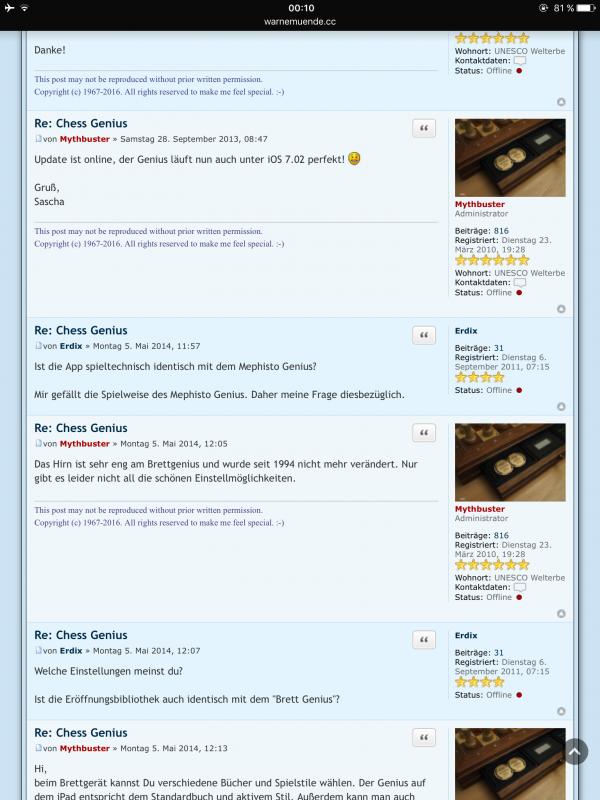The width and height of the screenshot is (600, 800).
Task: Open contact details icon in first Mythbuster profile
Action: click(x=519, y=283)
